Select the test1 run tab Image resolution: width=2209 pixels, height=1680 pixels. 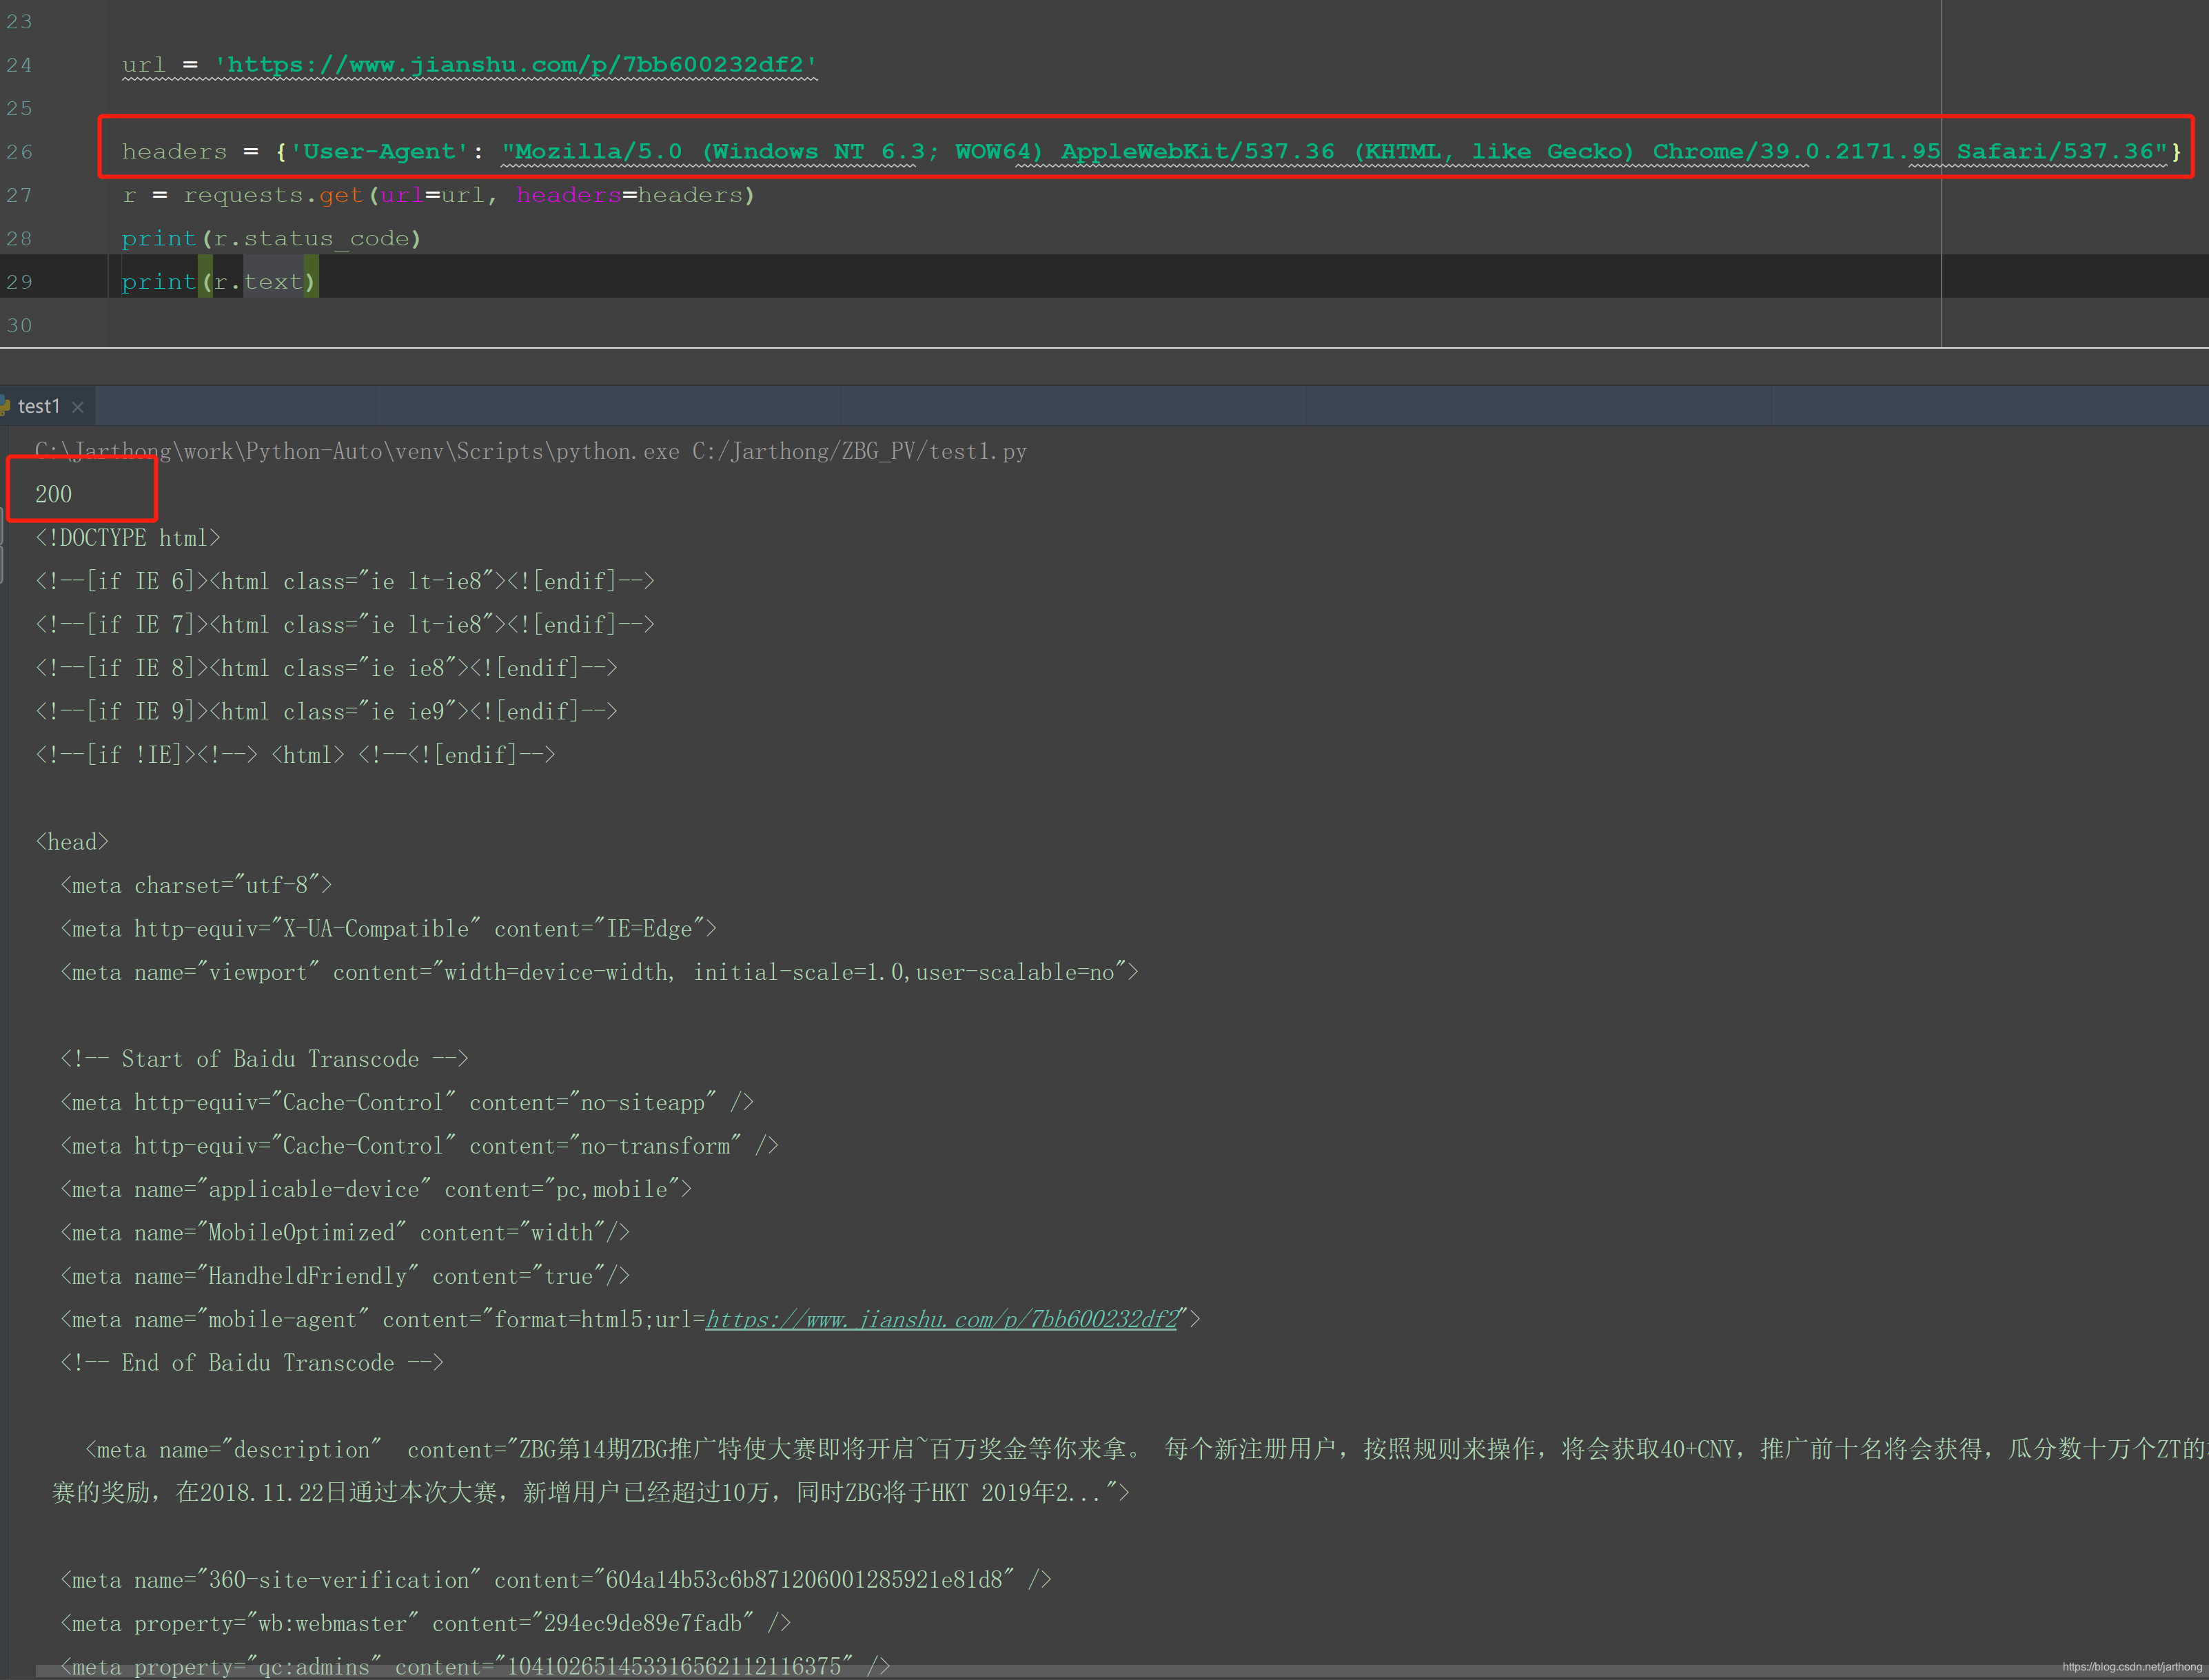[x=39, y=407]
